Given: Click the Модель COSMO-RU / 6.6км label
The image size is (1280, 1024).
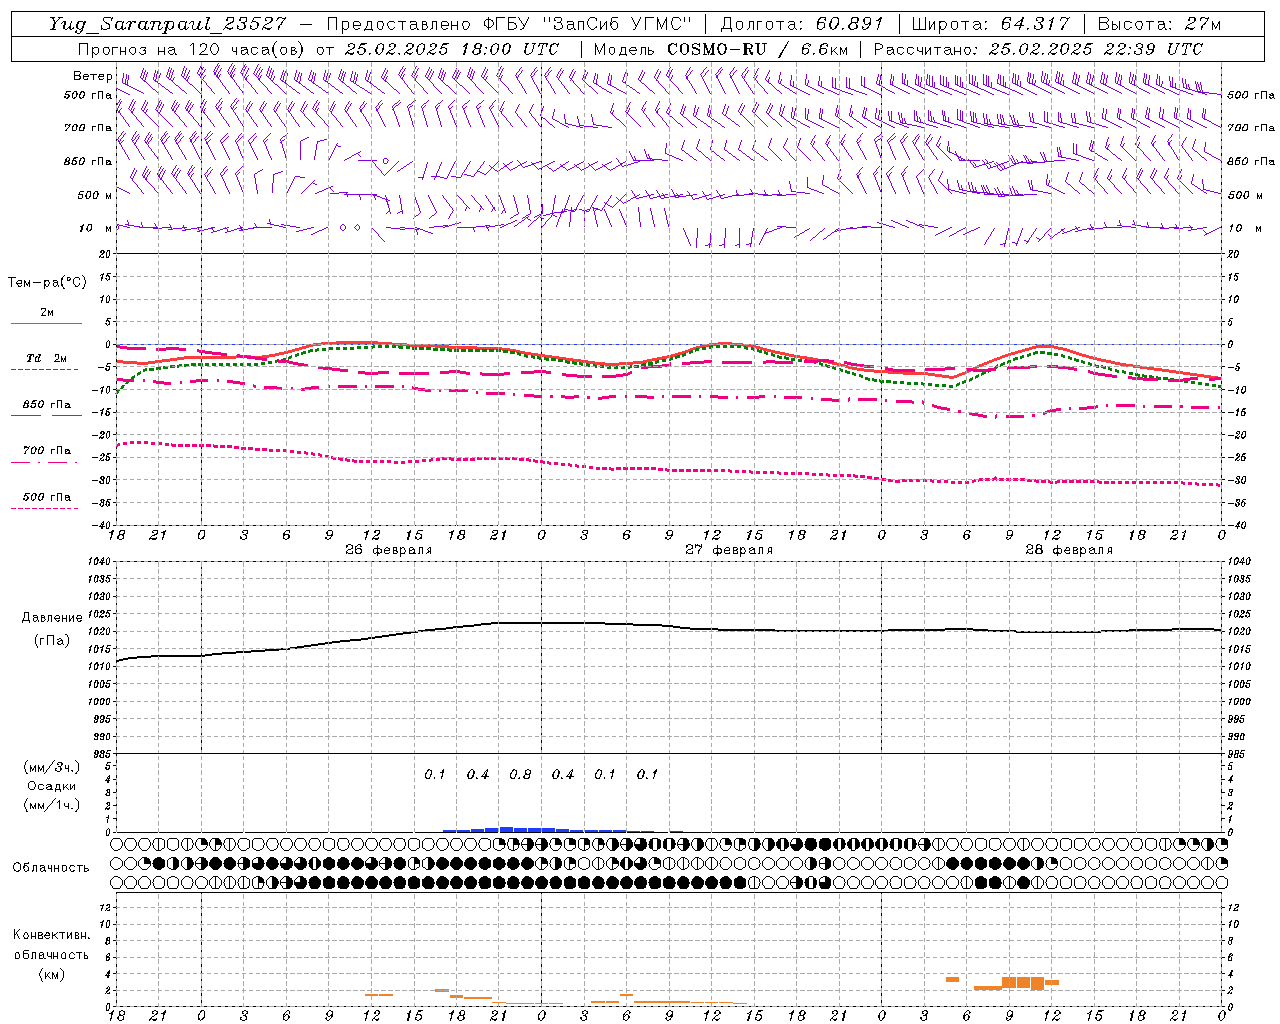Looking at the screenshot, I should (721, 49).
